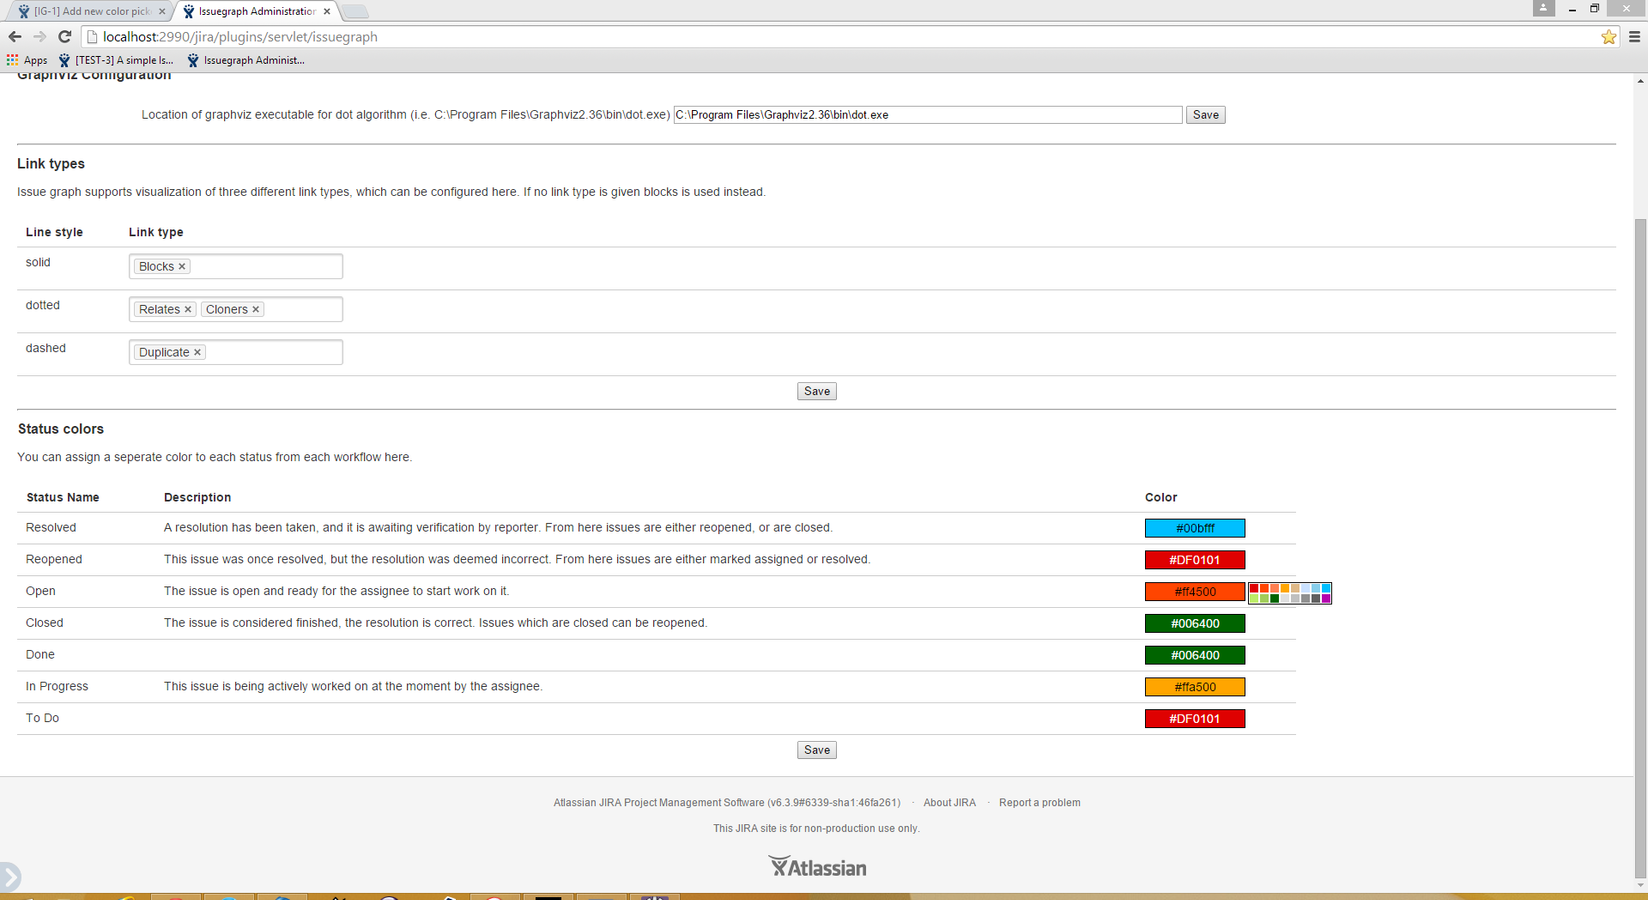This screenshot has height=900, width=1648.
Task: Open the Closed color field #006400
Action: [x=1195, y=624]
